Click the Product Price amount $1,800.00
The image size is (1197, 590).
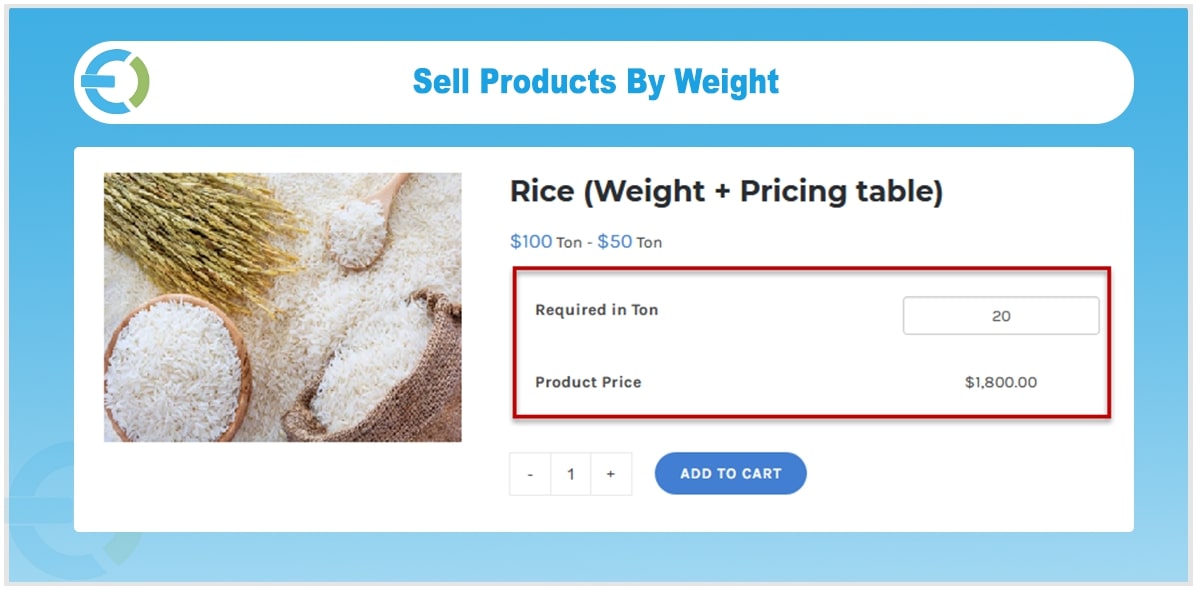click(x=1000, y=382)
